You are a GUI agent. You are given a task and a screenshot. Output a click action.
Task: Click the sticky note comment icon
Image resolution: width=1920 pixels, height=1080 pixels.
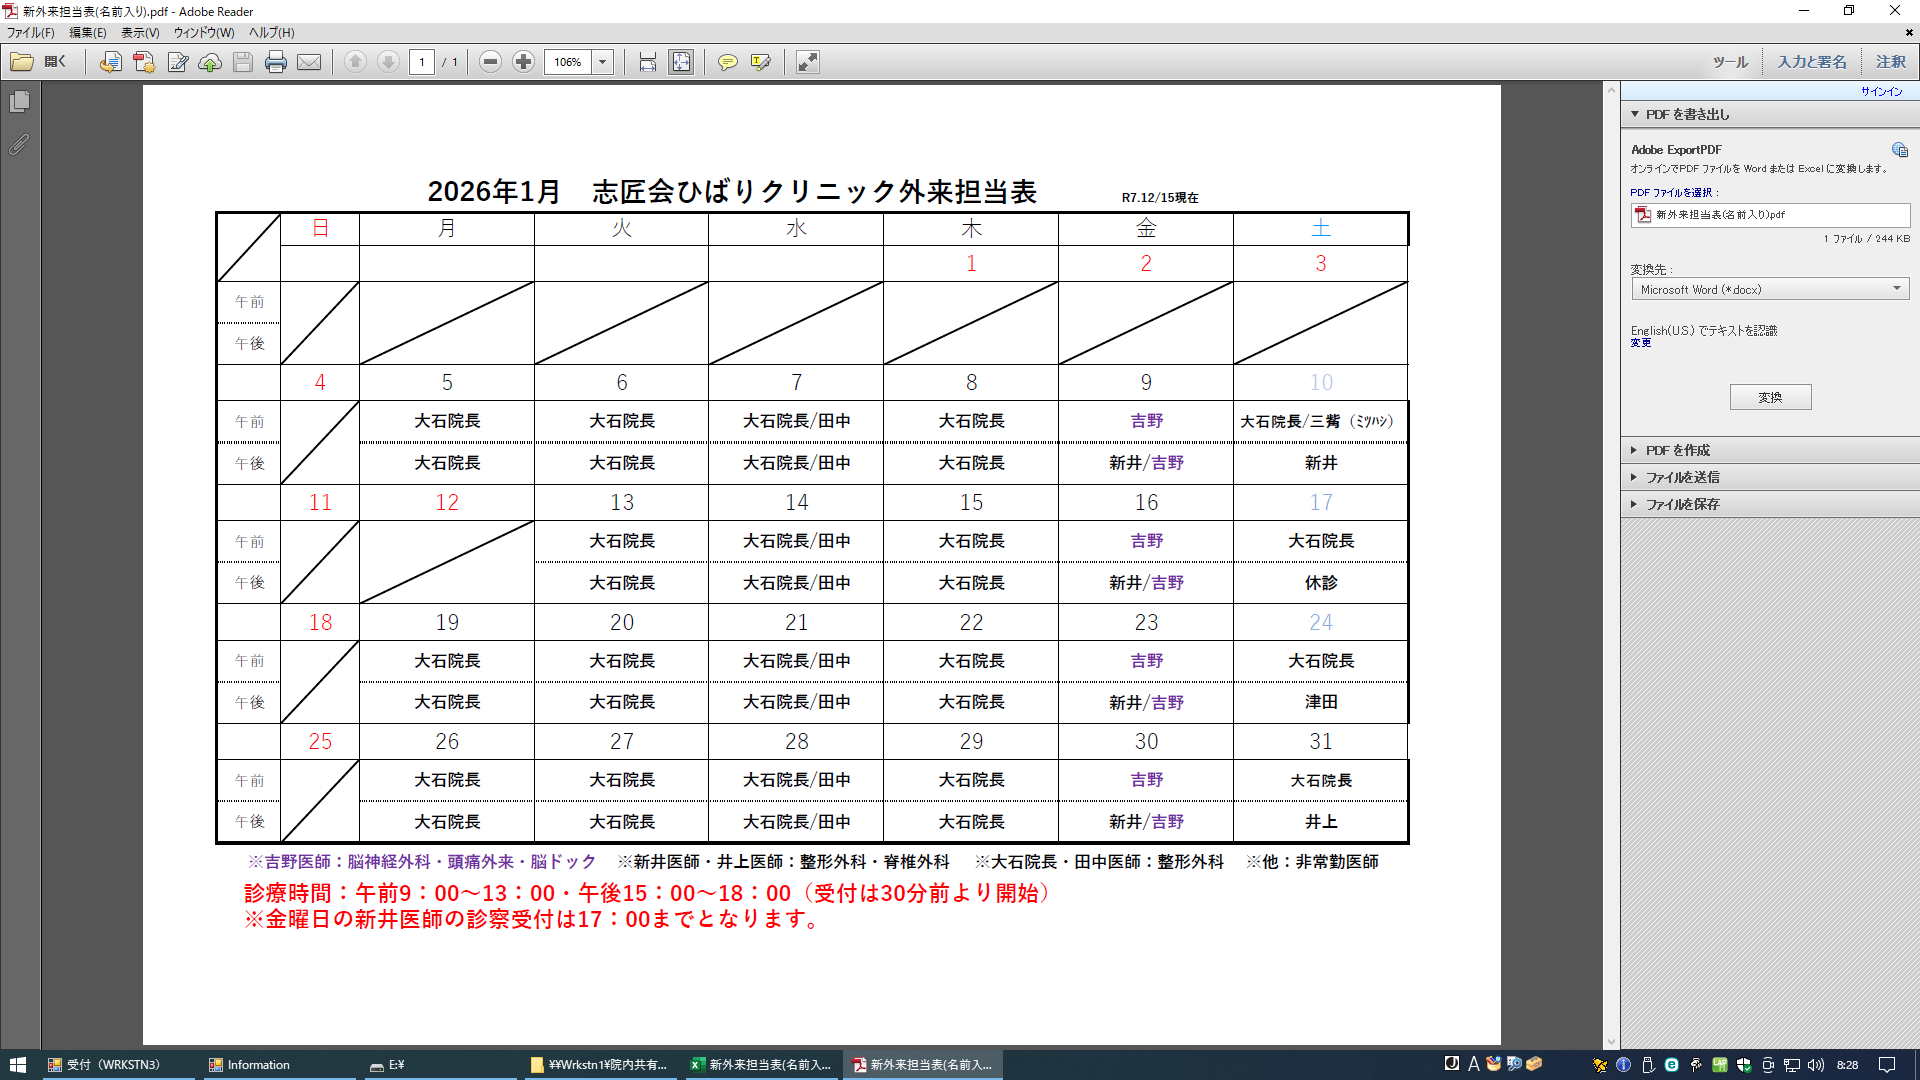[728, 62]
